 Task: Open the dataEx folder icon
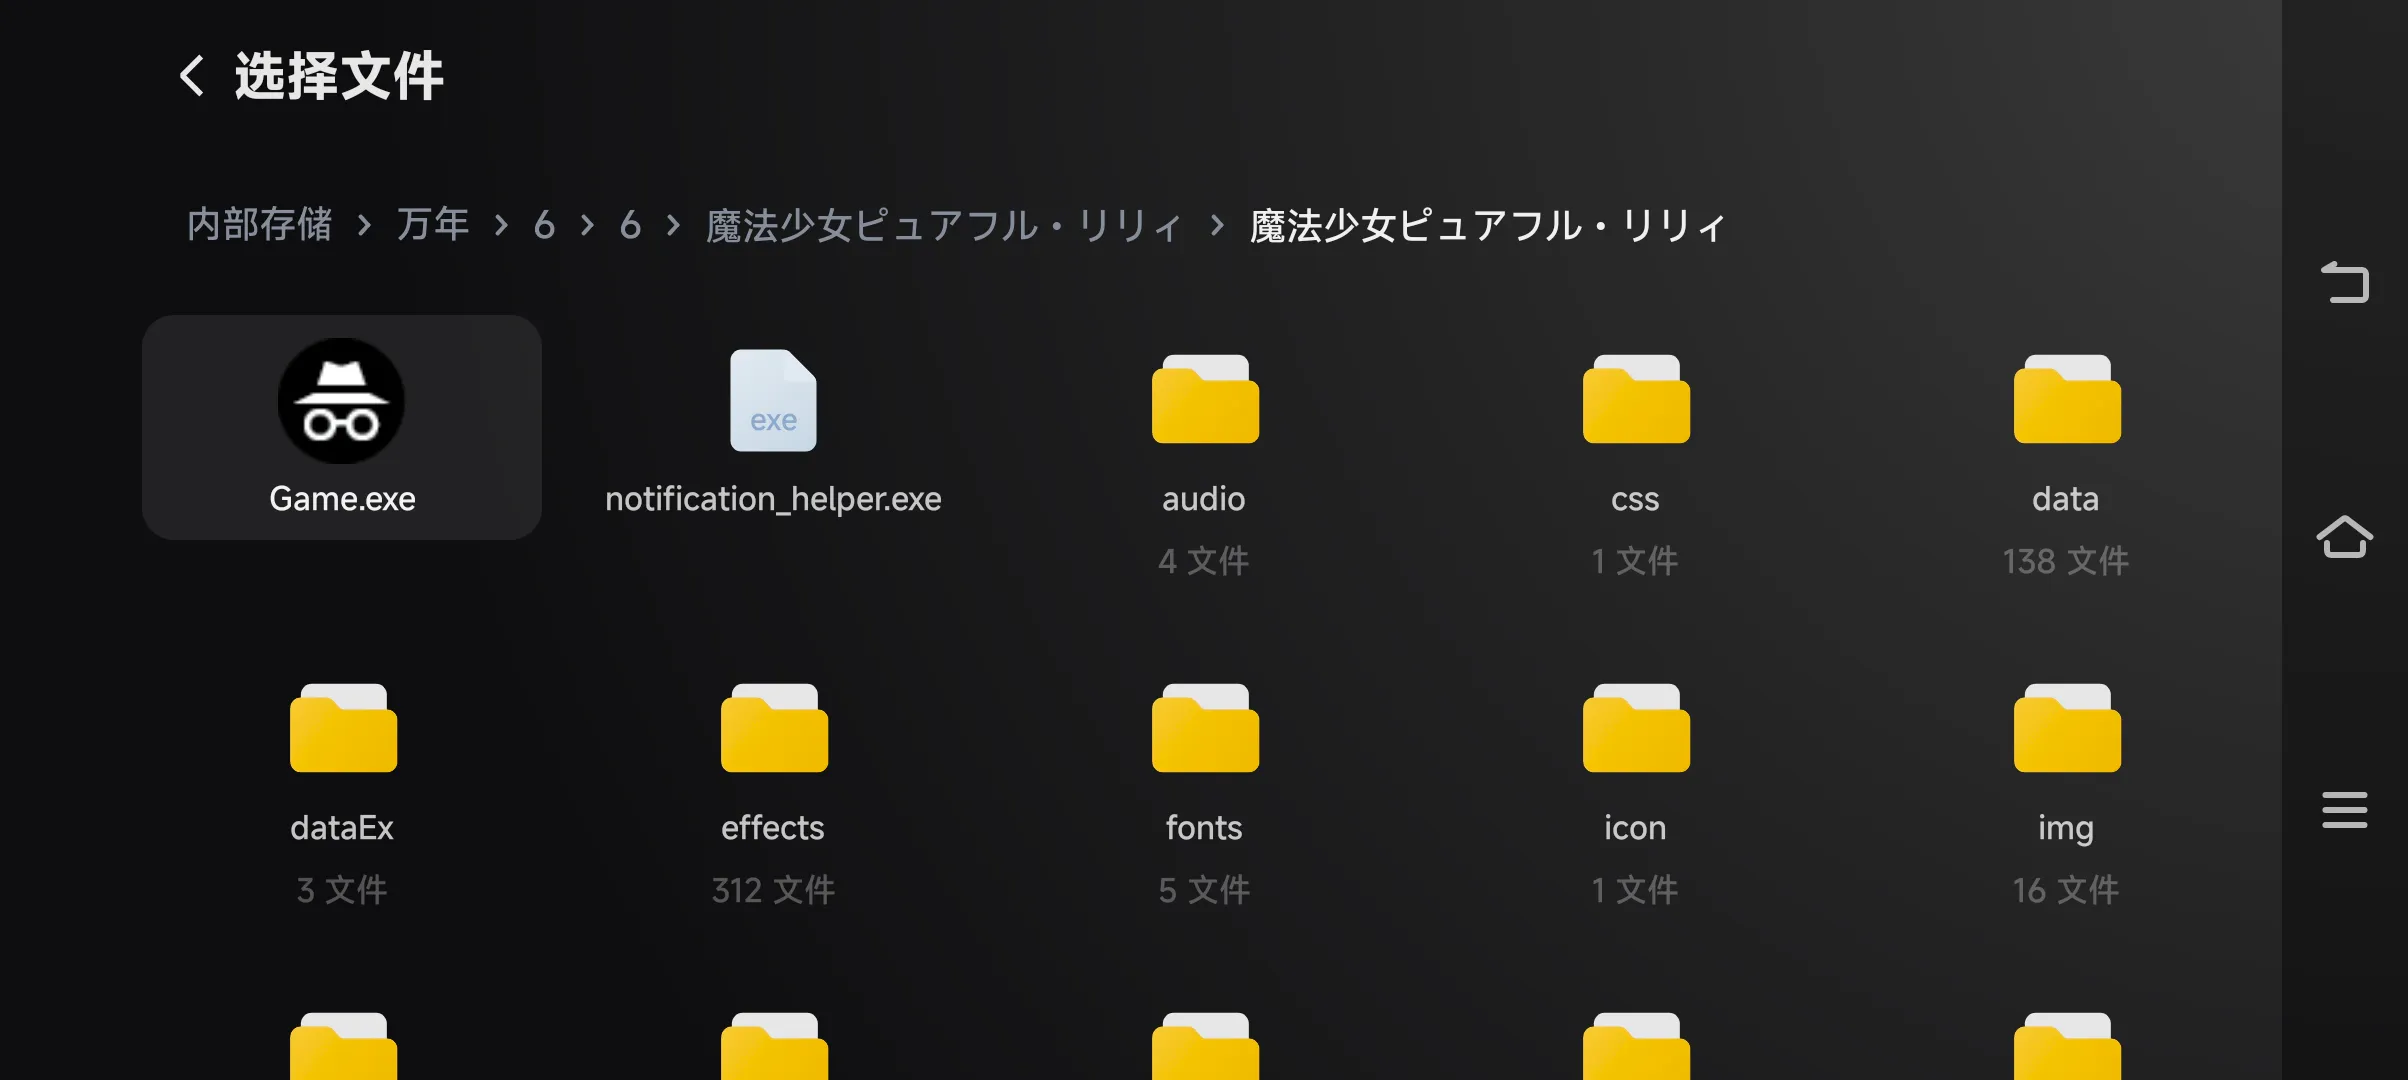343,728
